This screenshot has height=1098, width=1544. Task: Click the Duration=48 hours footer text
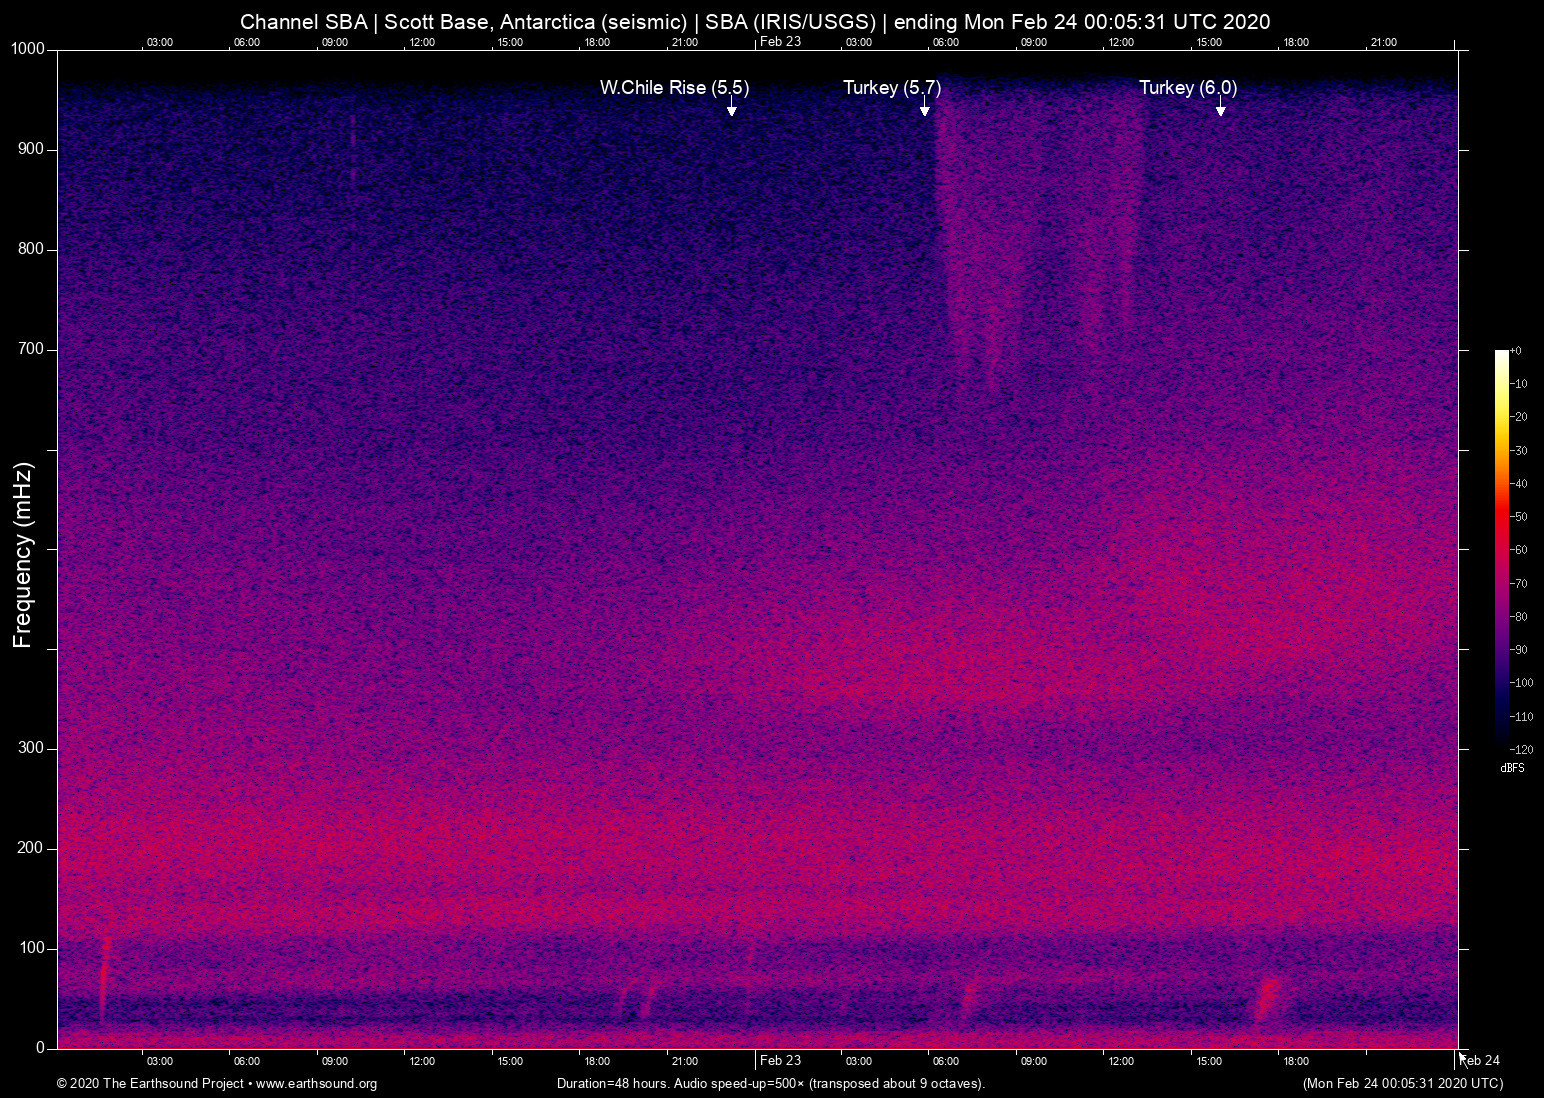(x=771, y=1084)
